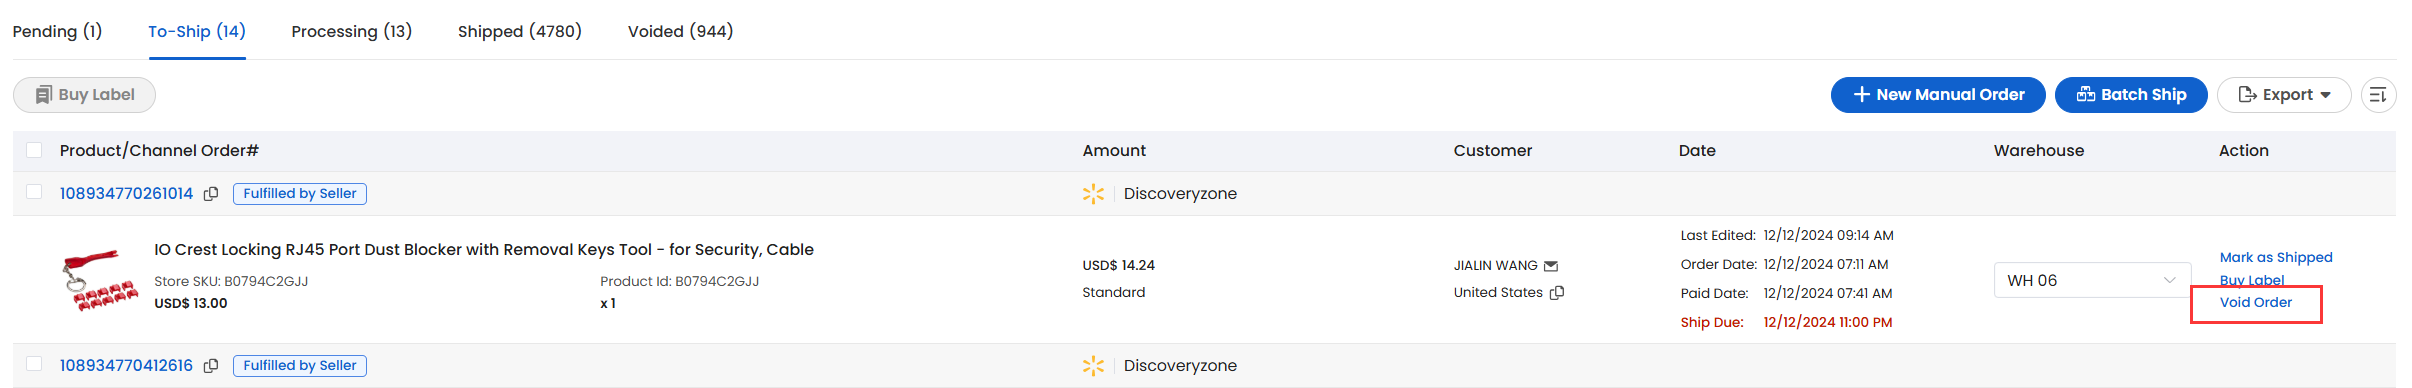The height and width of the screenshot is (388, 2412).
Task: Toggle the select-all orders checkbox
Action: coord(34,150)
